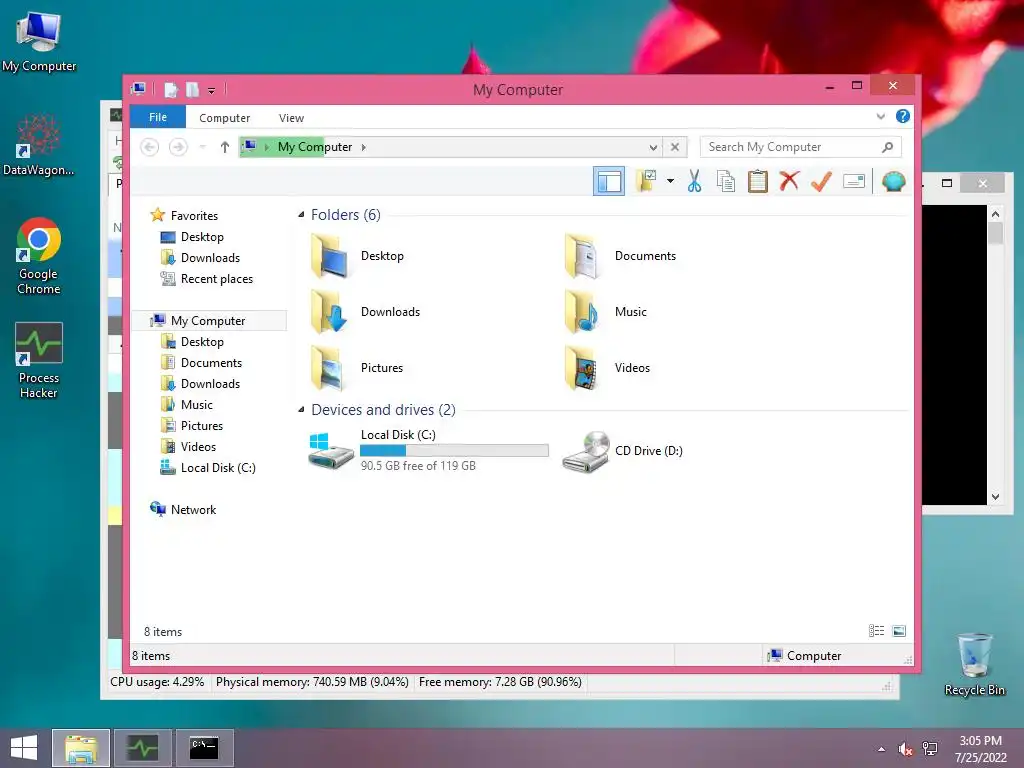Select Pictures in the navigation tree
Image resolution: width=1024 pixels, height=768 pixels.
point(202,426)
